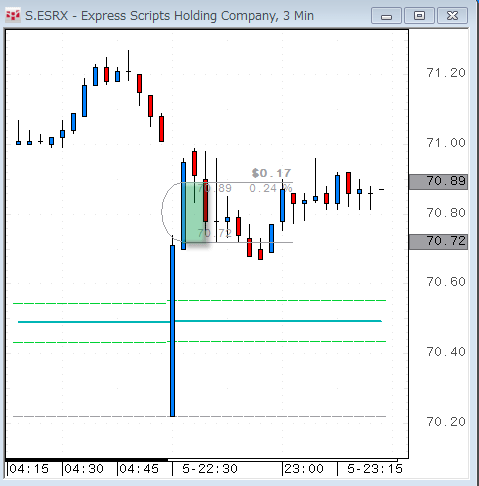The width and height of the screenshot is (479, 486).
Task: Maximize the S.ESRX chart window
Action: (419, 16)
